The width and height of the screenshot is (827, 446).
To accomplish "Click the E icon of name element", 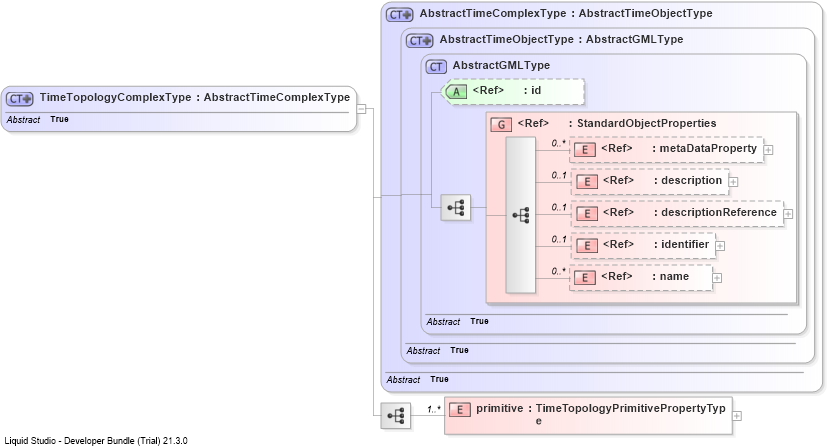I will pos(585,278).
